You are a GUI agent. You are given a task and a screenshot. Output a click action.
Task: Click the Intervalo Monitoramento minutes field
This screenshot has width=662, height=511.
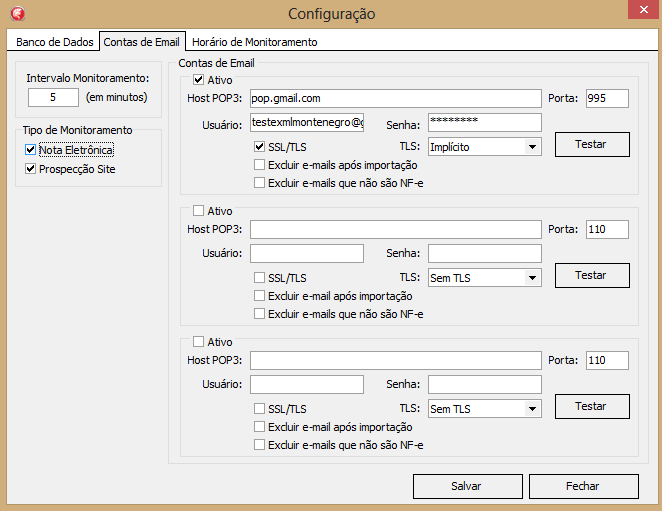point(53,98)
